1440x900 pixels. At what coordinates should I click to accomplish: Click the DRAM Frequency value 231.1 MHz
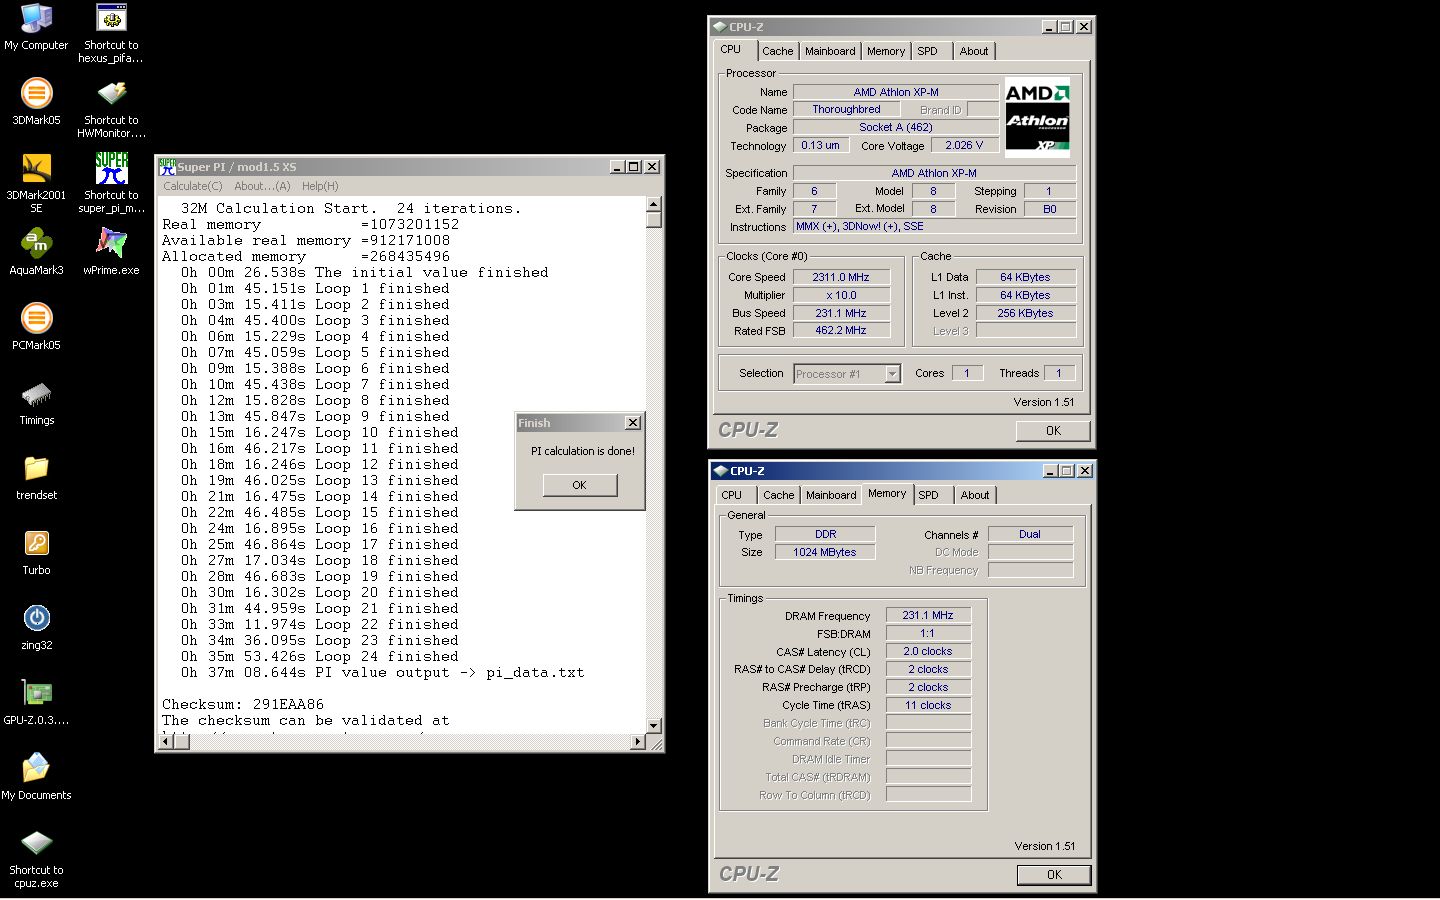928,615
